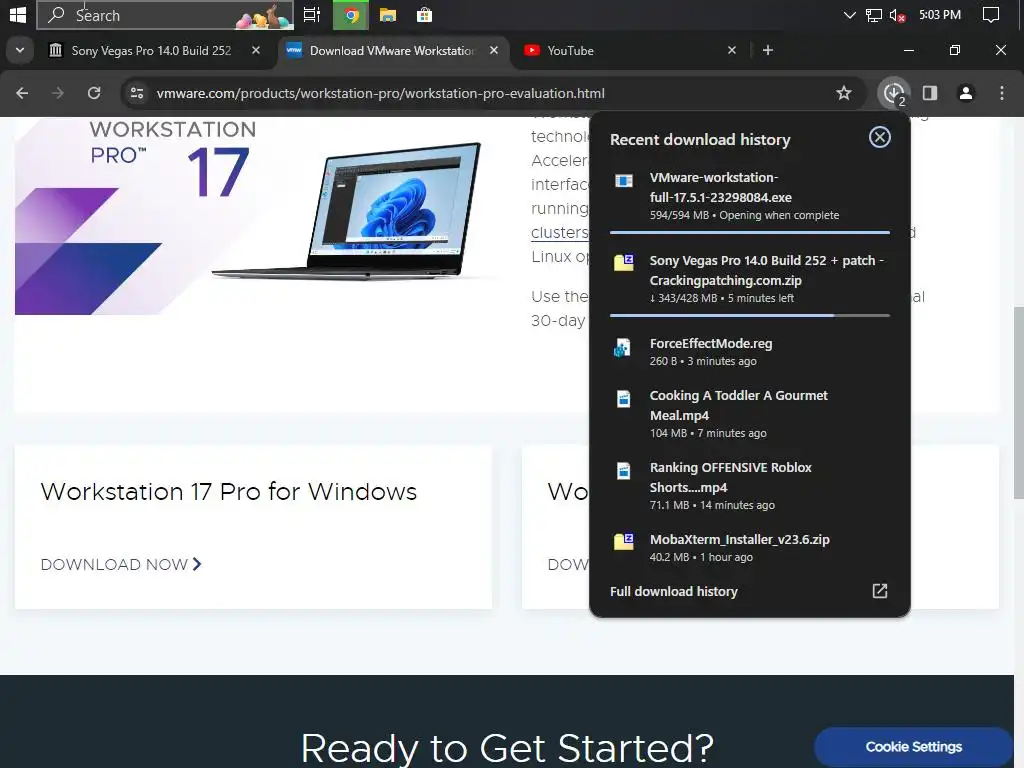Click the Cooking A Toddler mp4 file icon
The height and width of the screenshot is (768, 1024).
tap(624, 399)
